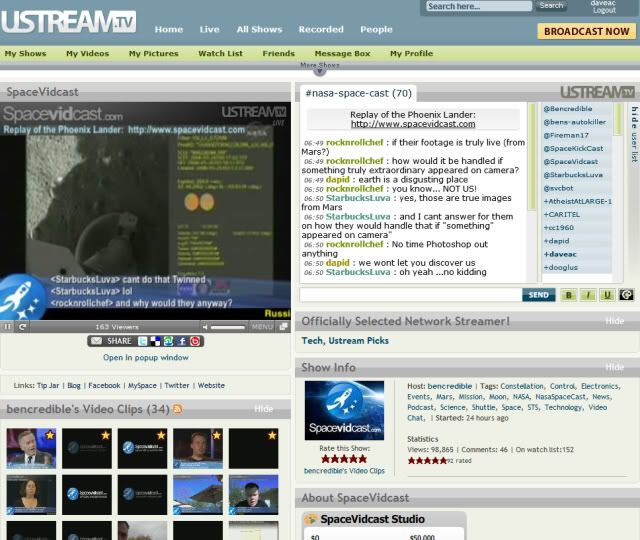Click the popout window icon in player bar

[283, 327]
